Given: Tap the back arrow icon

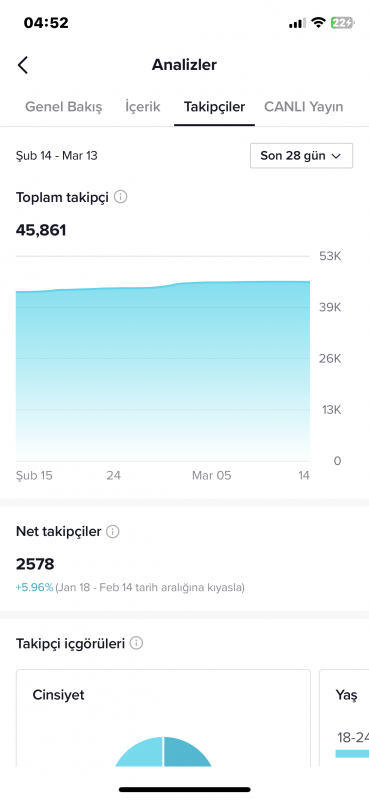Looking at the screenshot, I should [23, 65].
